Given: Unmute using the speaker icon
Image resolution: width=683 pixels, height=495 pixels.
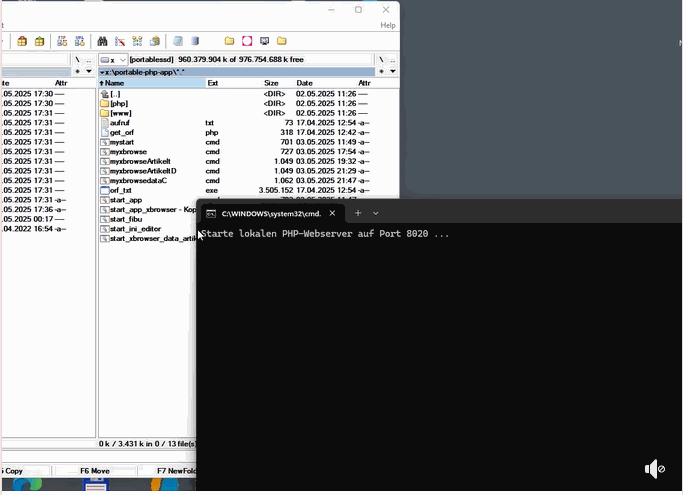Looking at the screenshot, I should [654, 469].
